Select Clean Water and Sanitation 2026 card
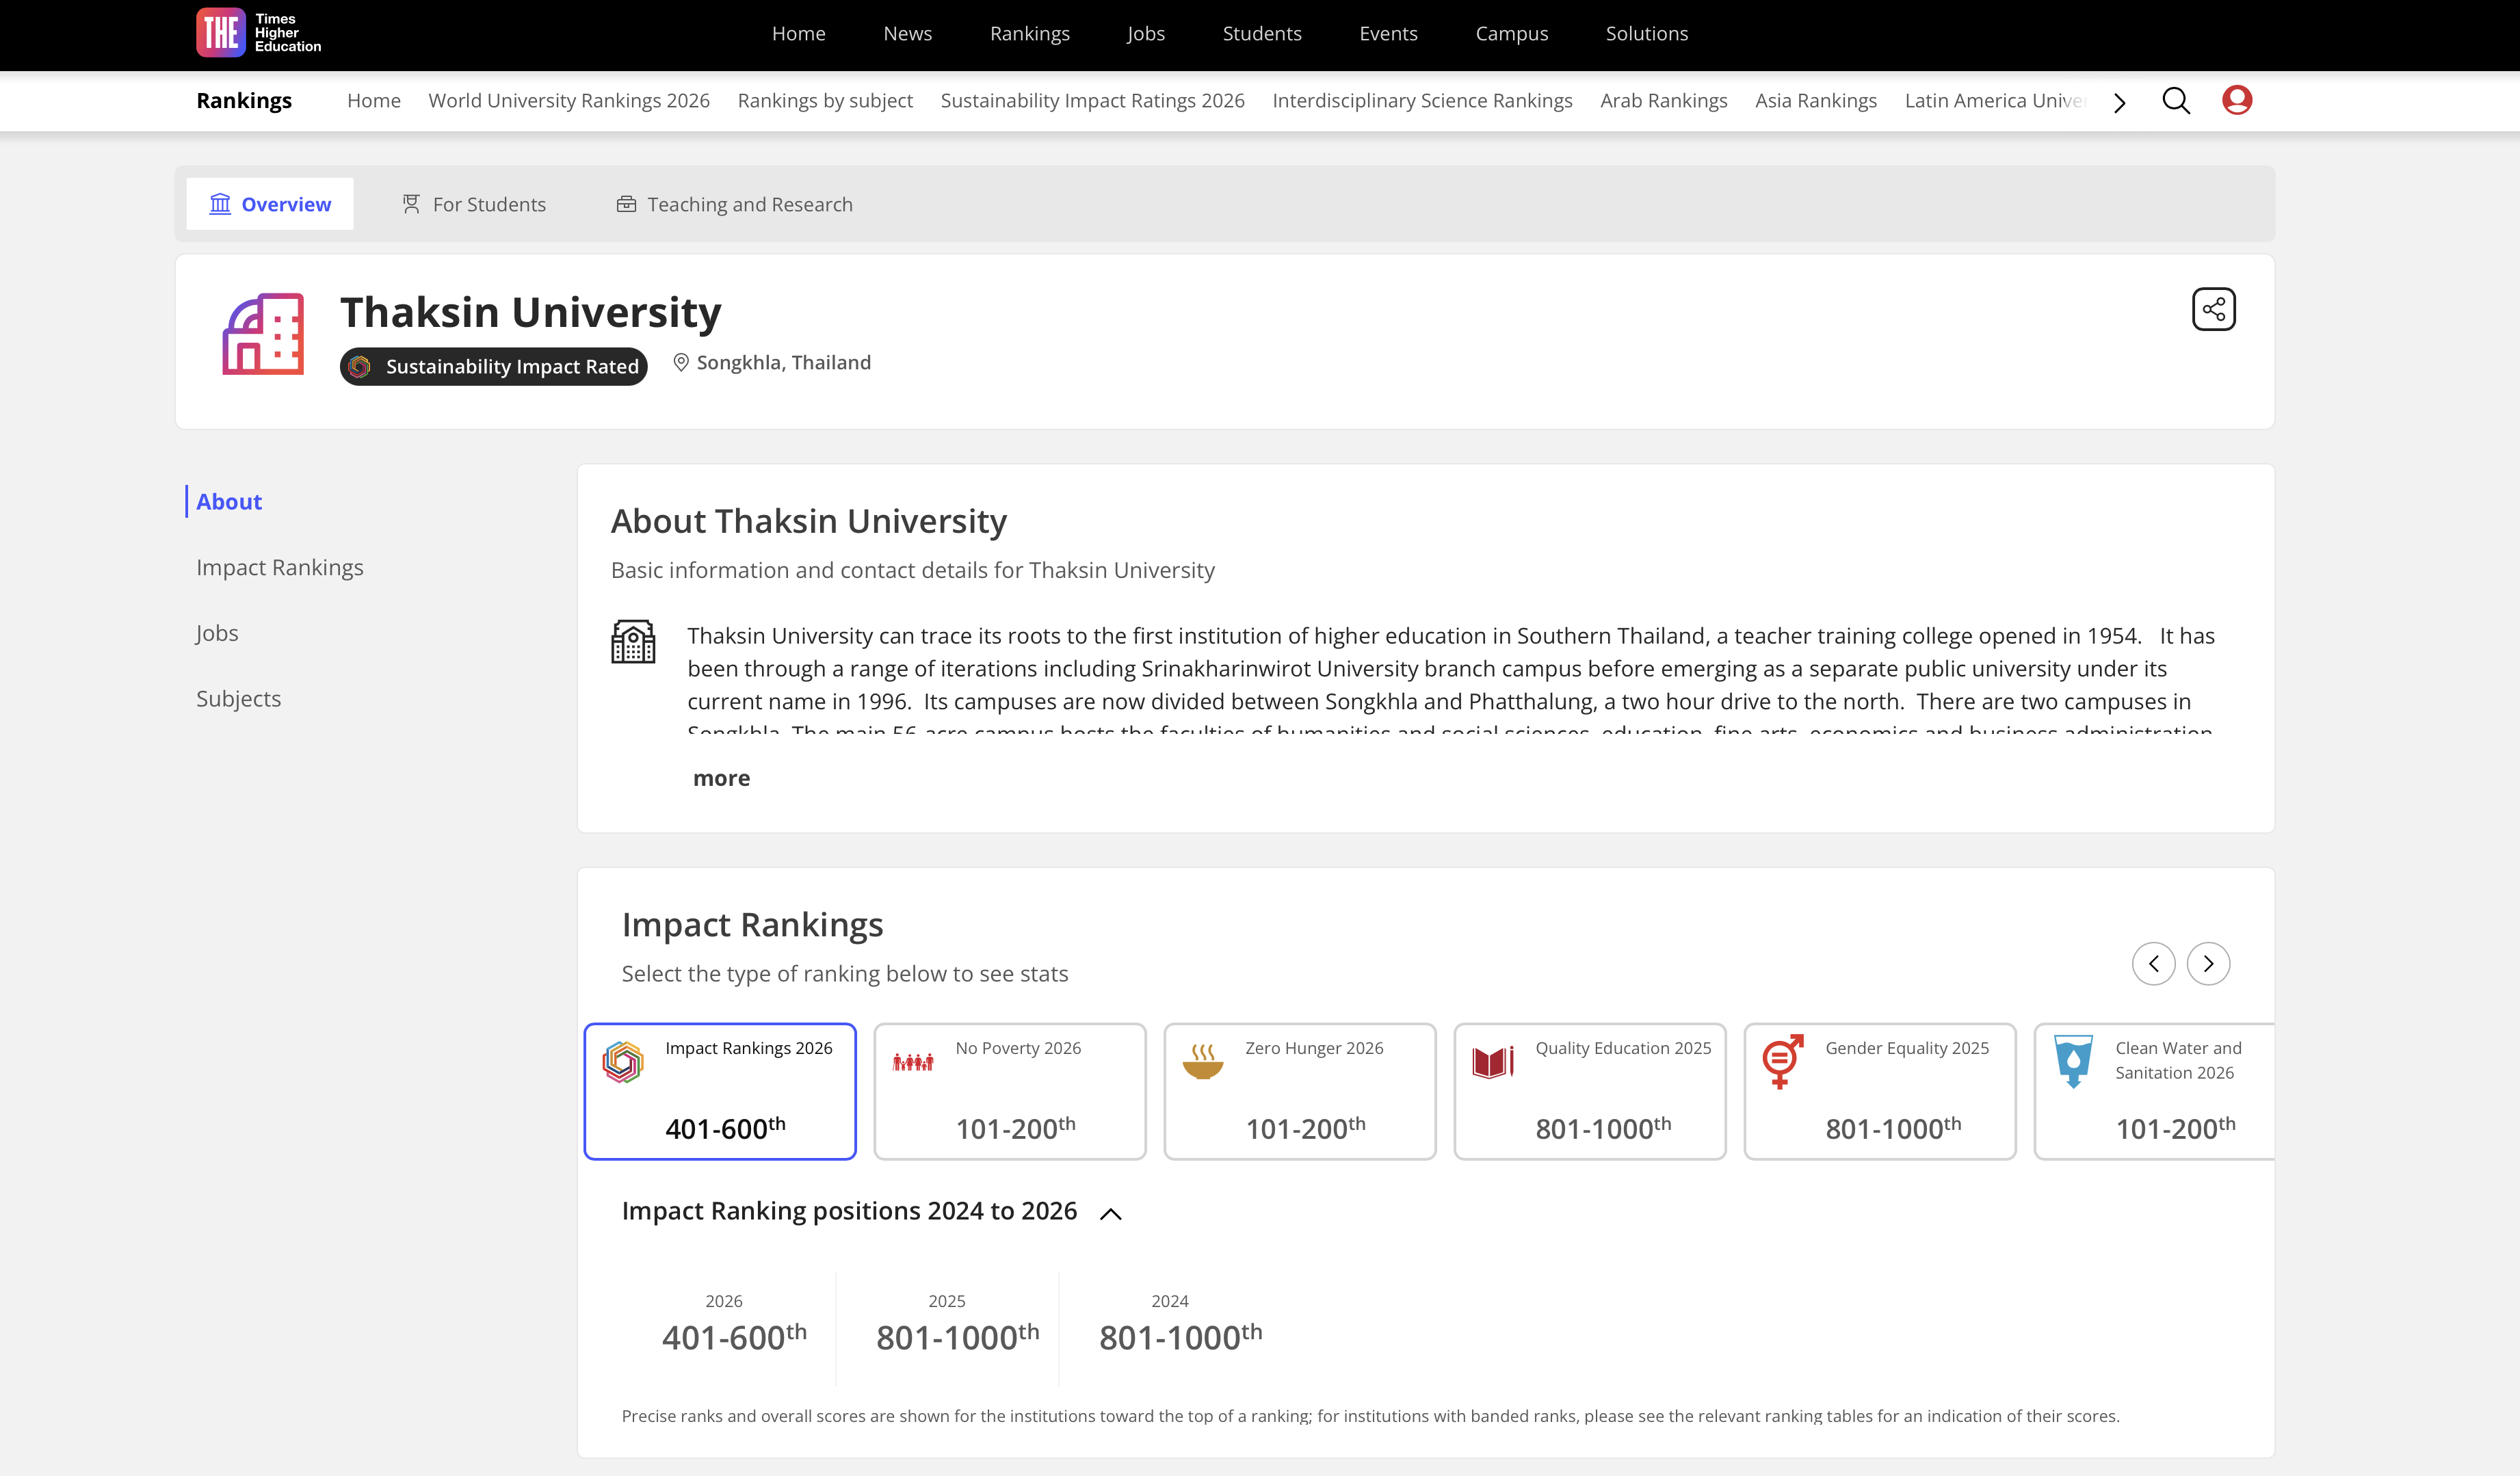2520x1476 pixels. coord(2154,1091)
